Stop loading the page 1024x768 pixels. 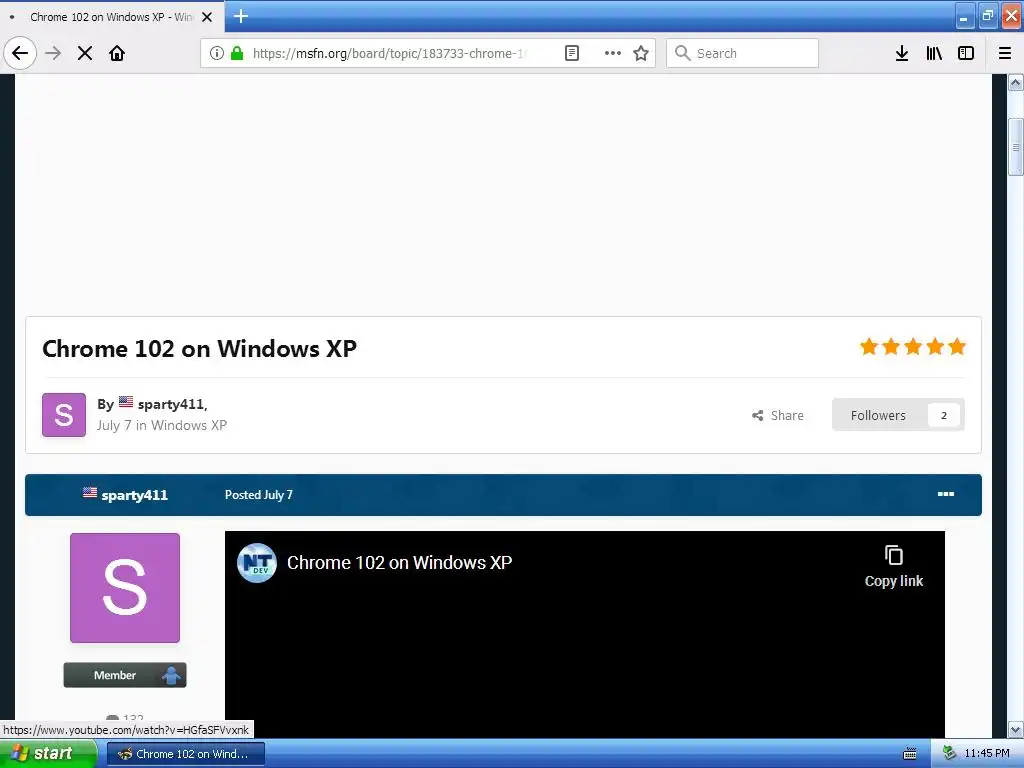(x=85, y=53)
